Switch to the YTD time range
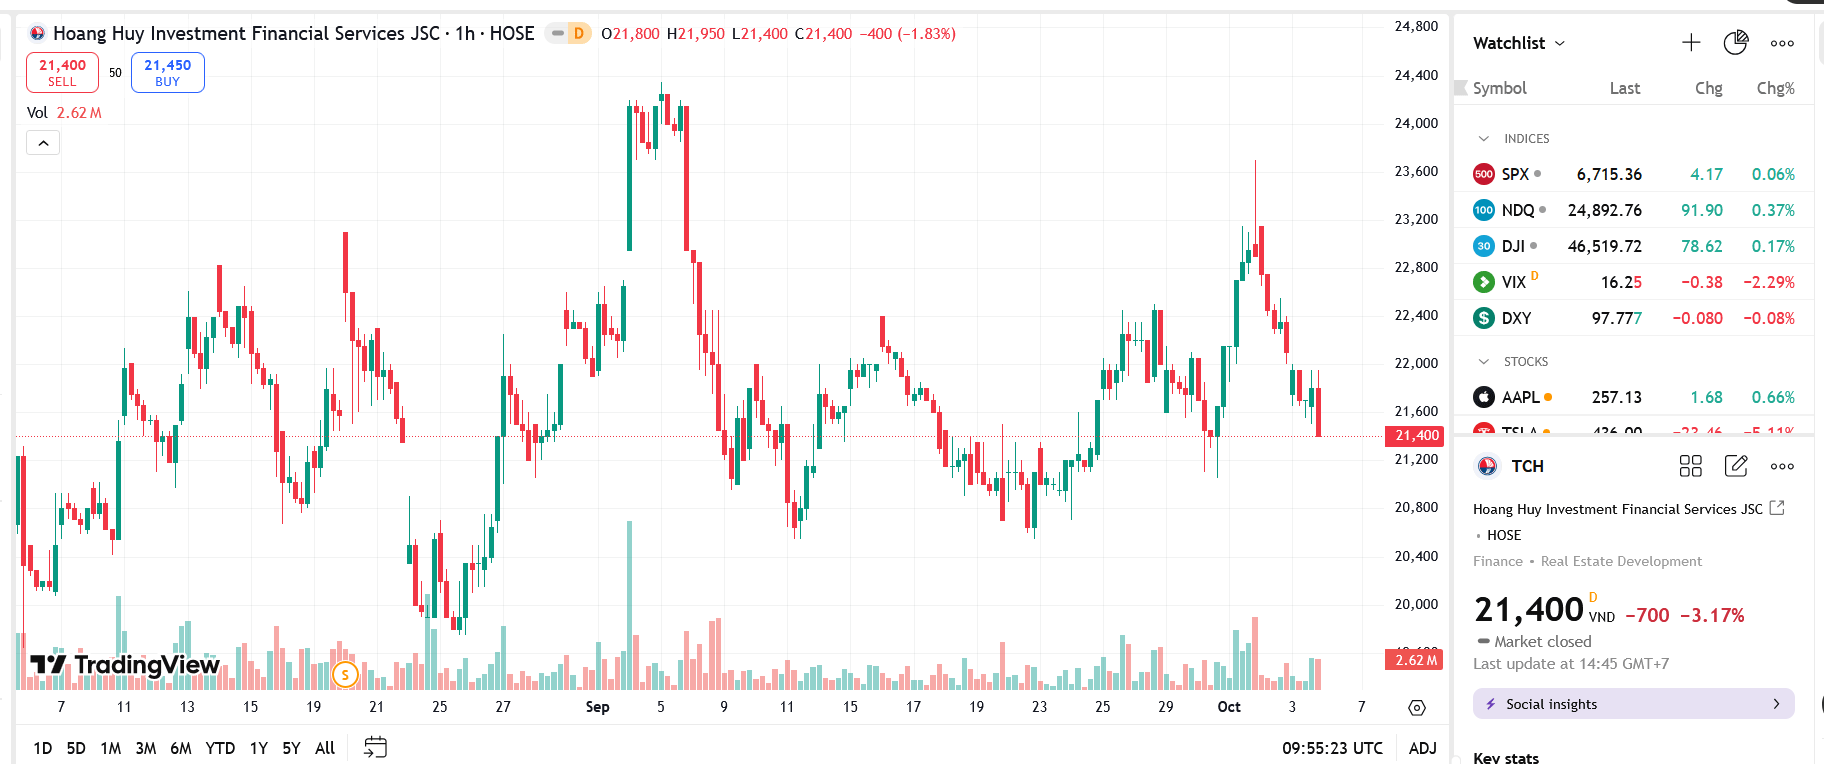 [x=220, y=748]
